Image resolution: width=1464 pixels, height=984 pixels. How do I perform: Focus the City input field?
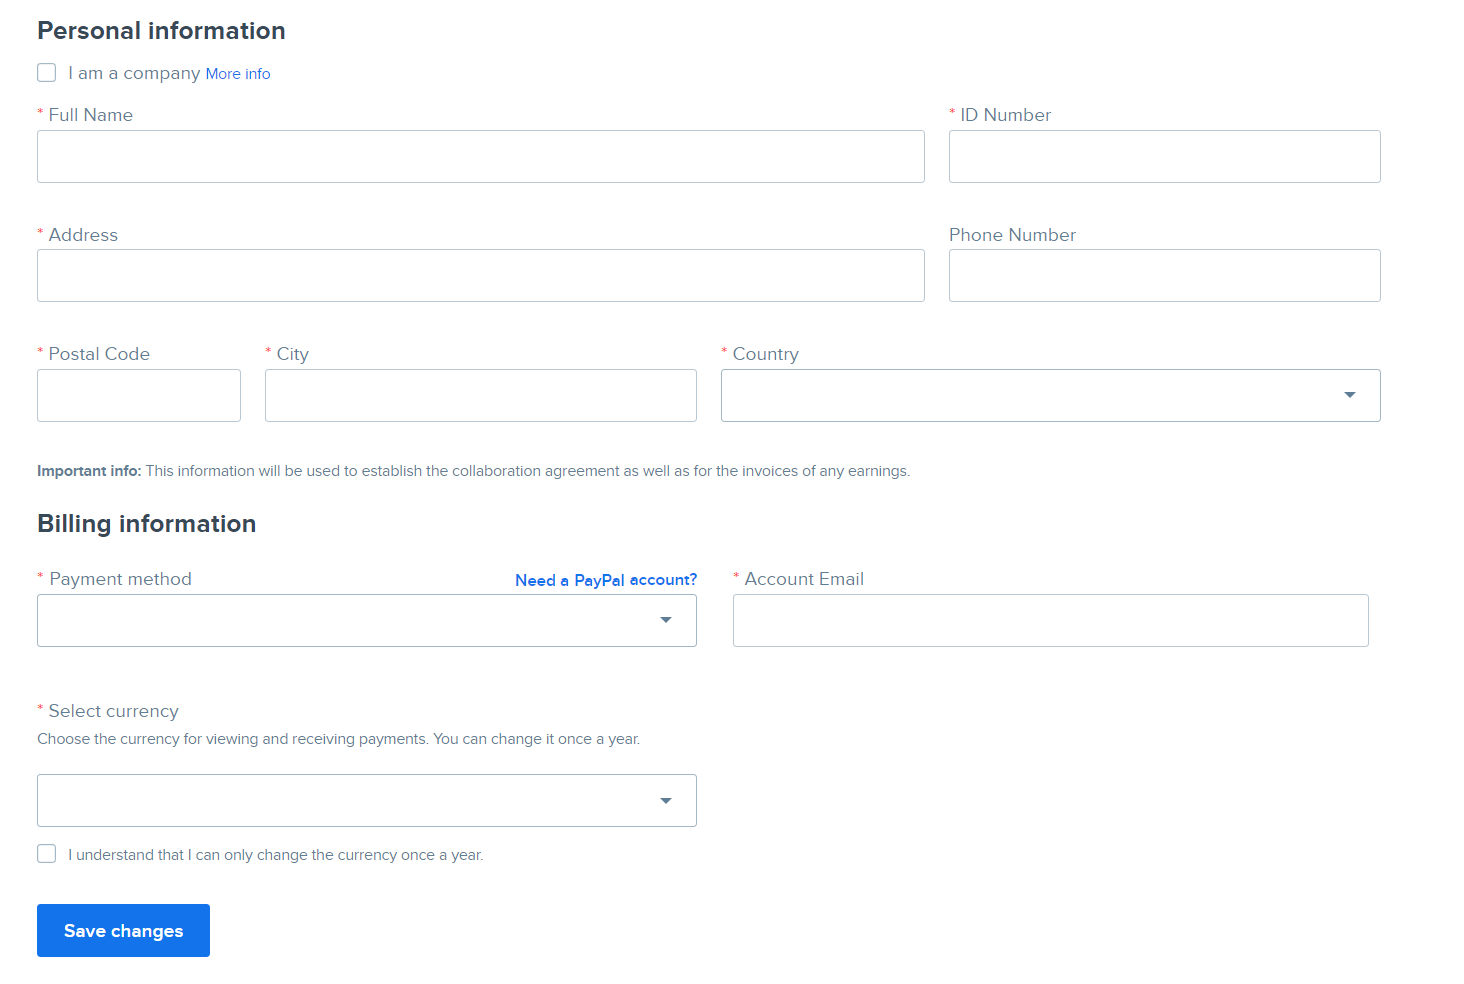pos(481,395)
